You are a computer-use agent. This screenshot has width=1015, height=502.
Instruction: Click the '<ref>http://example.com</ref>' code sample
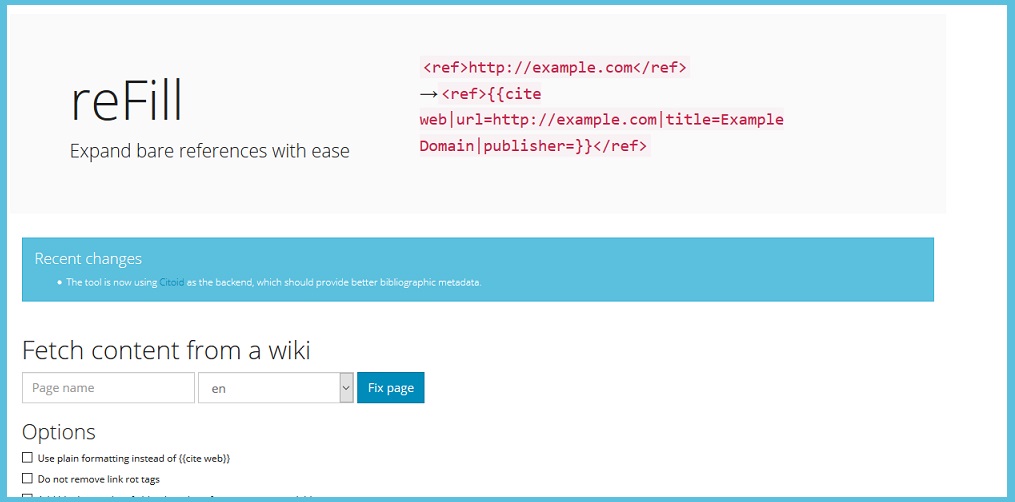point(555,67)
